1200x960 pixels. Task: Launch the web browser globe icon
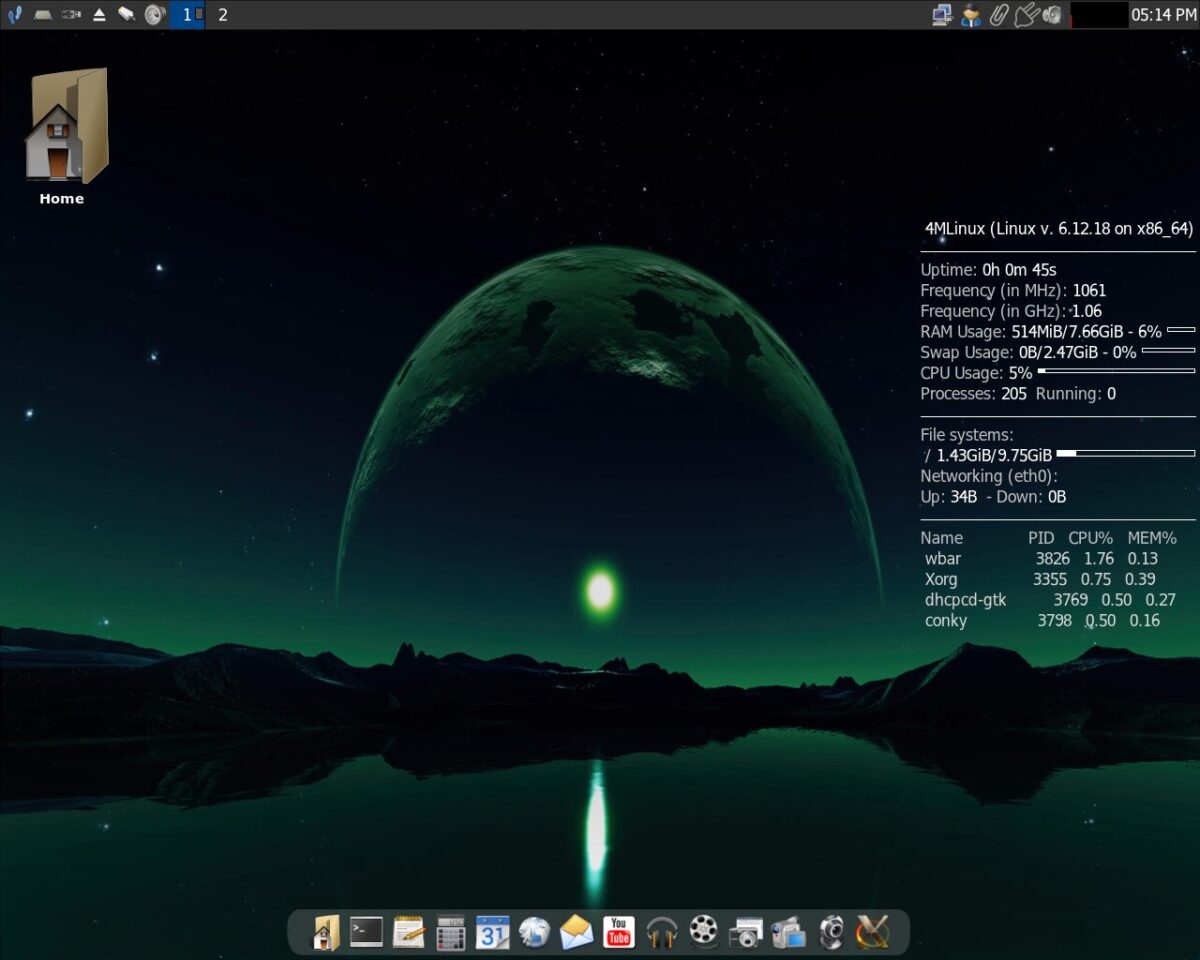533,932
